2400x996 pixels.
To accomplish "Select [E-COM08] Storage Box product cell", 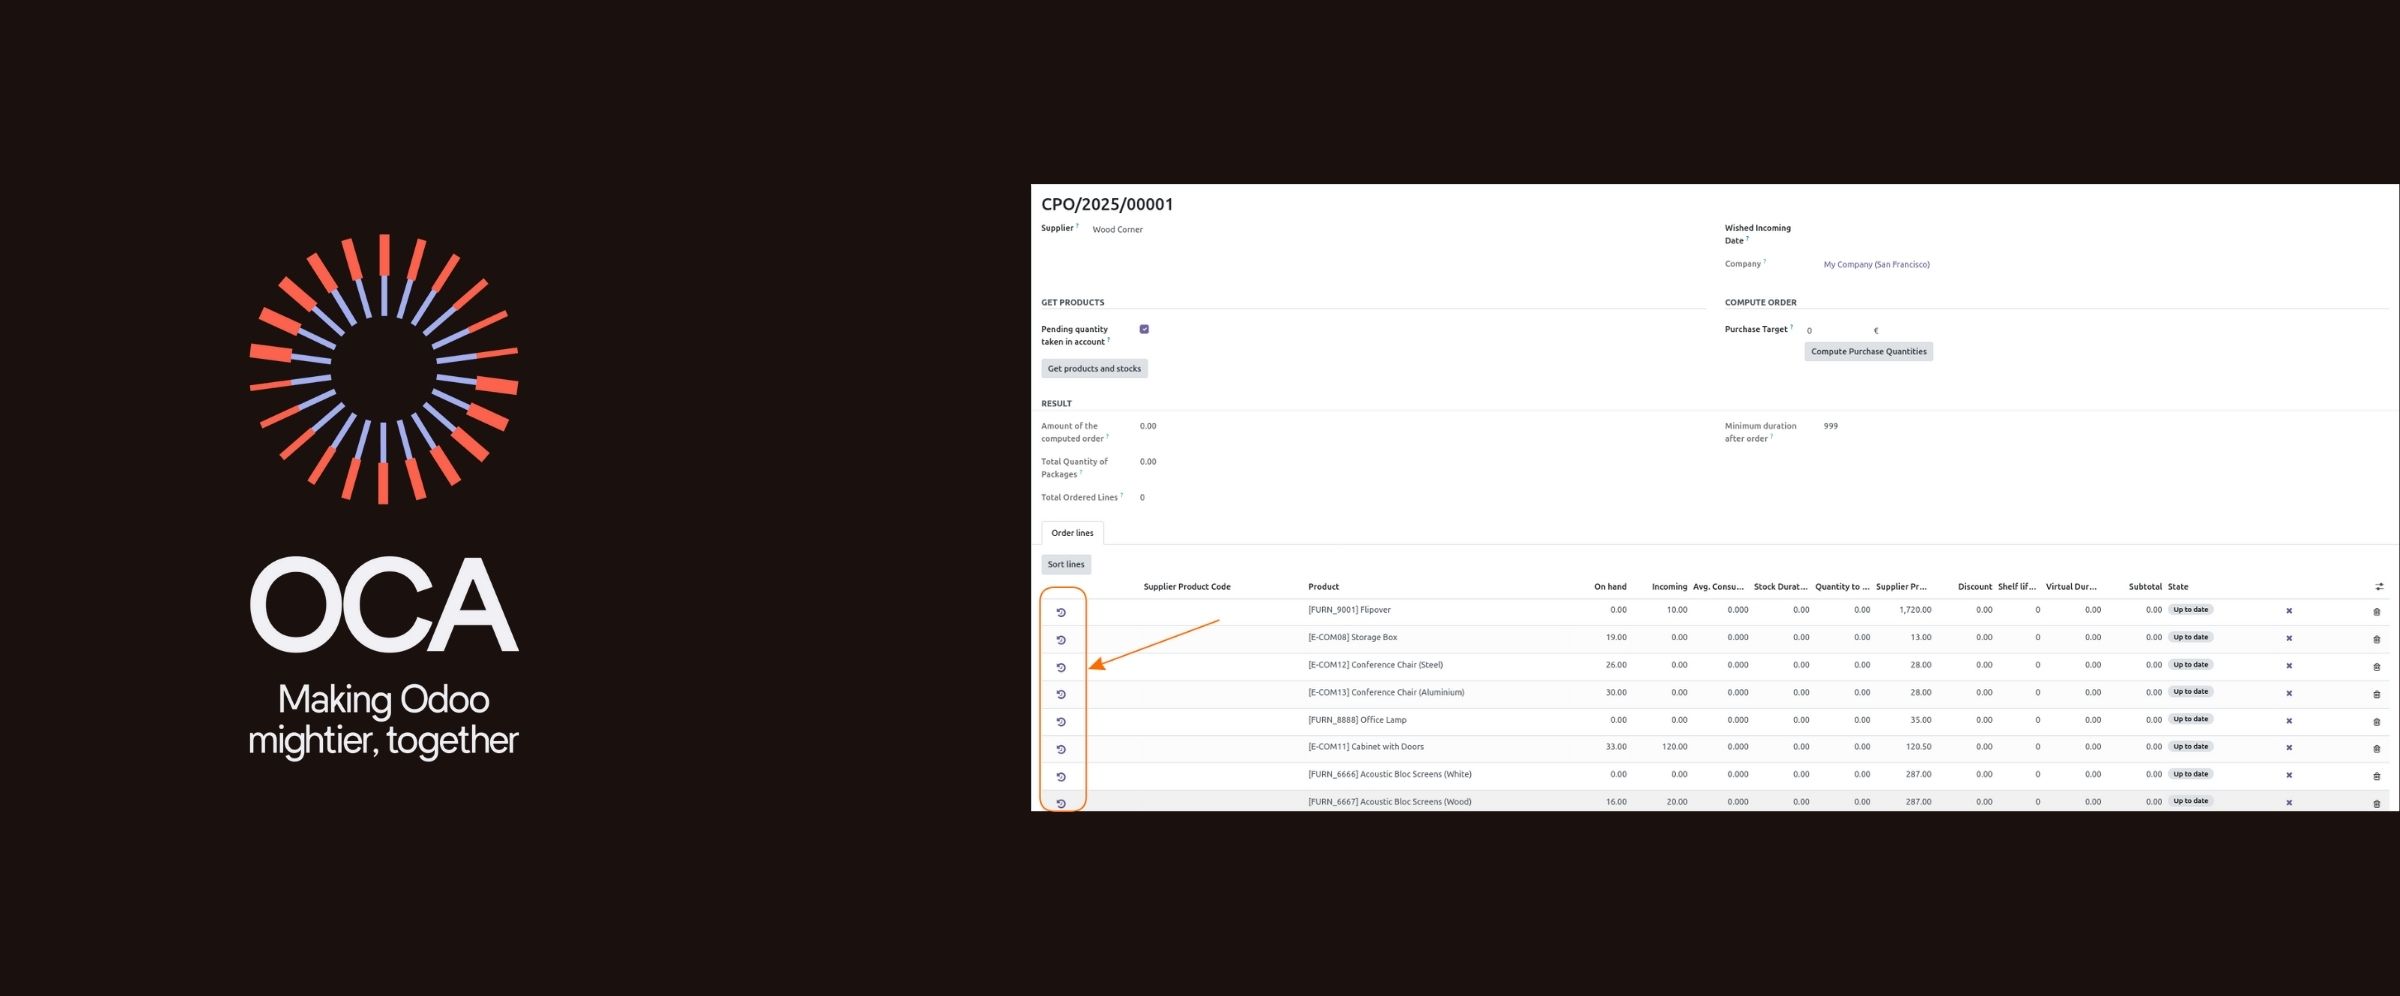I will pos(1352,637).
